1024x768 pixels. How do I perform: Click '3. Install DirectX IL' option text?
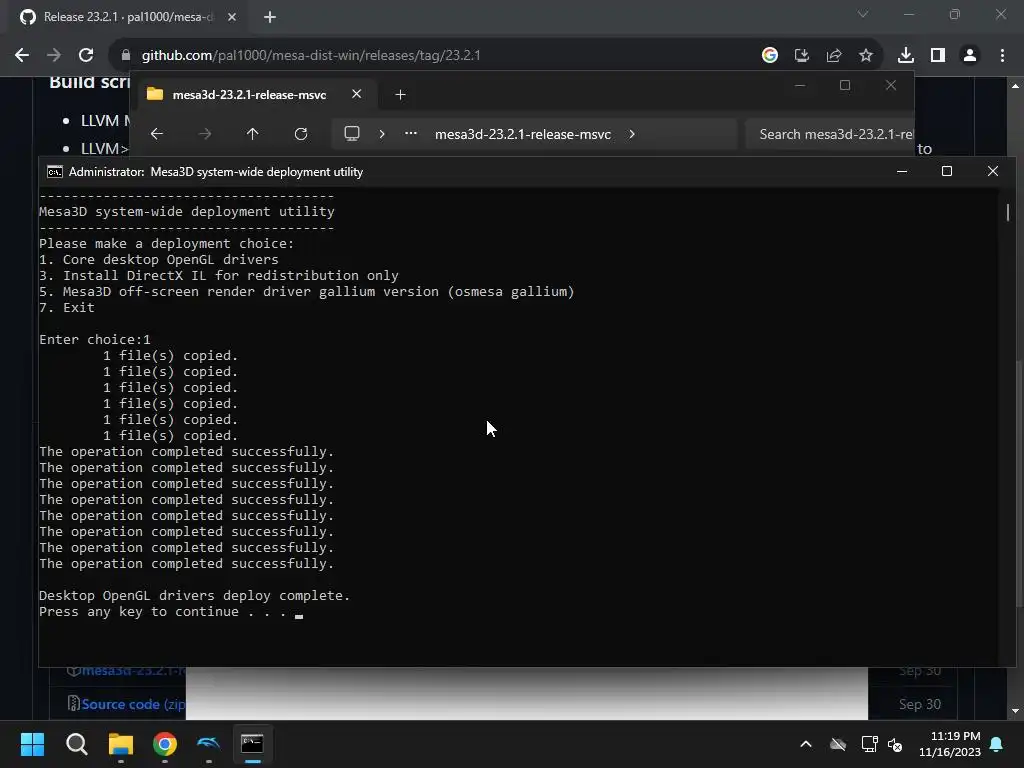click(x=219, y=276)
